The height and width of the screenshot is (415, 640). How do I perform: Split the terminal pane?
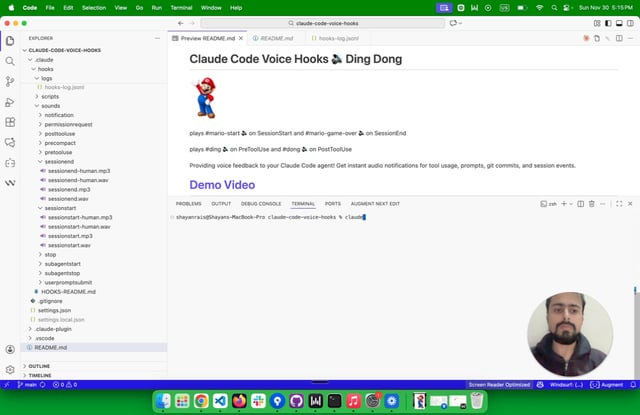point(580,204)
